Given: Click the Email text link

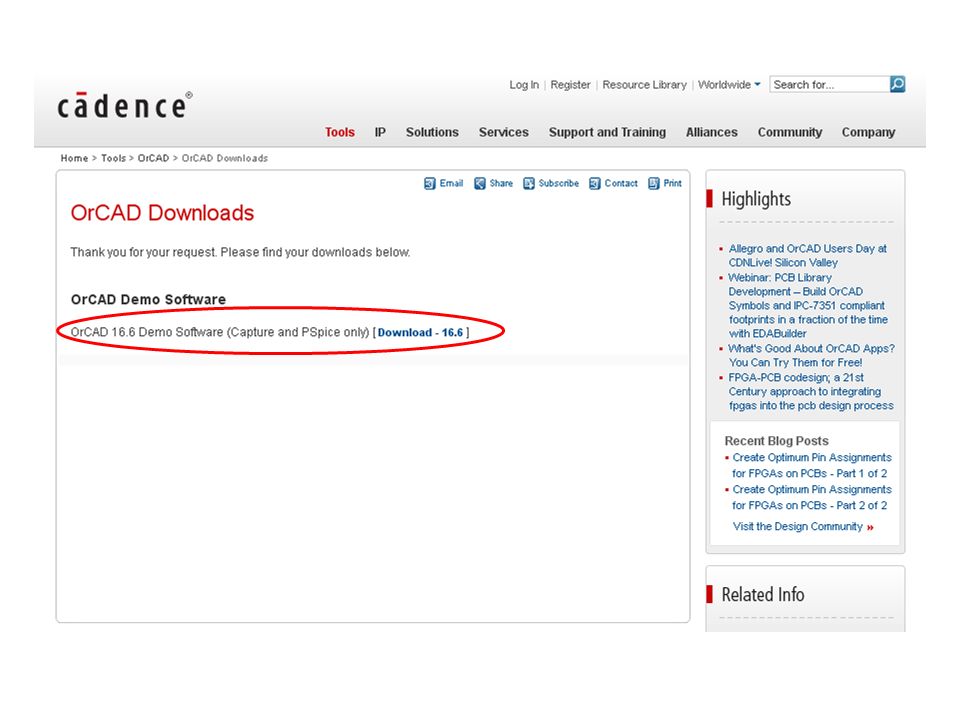Looking at the screenshot, I should pos(451,183).
